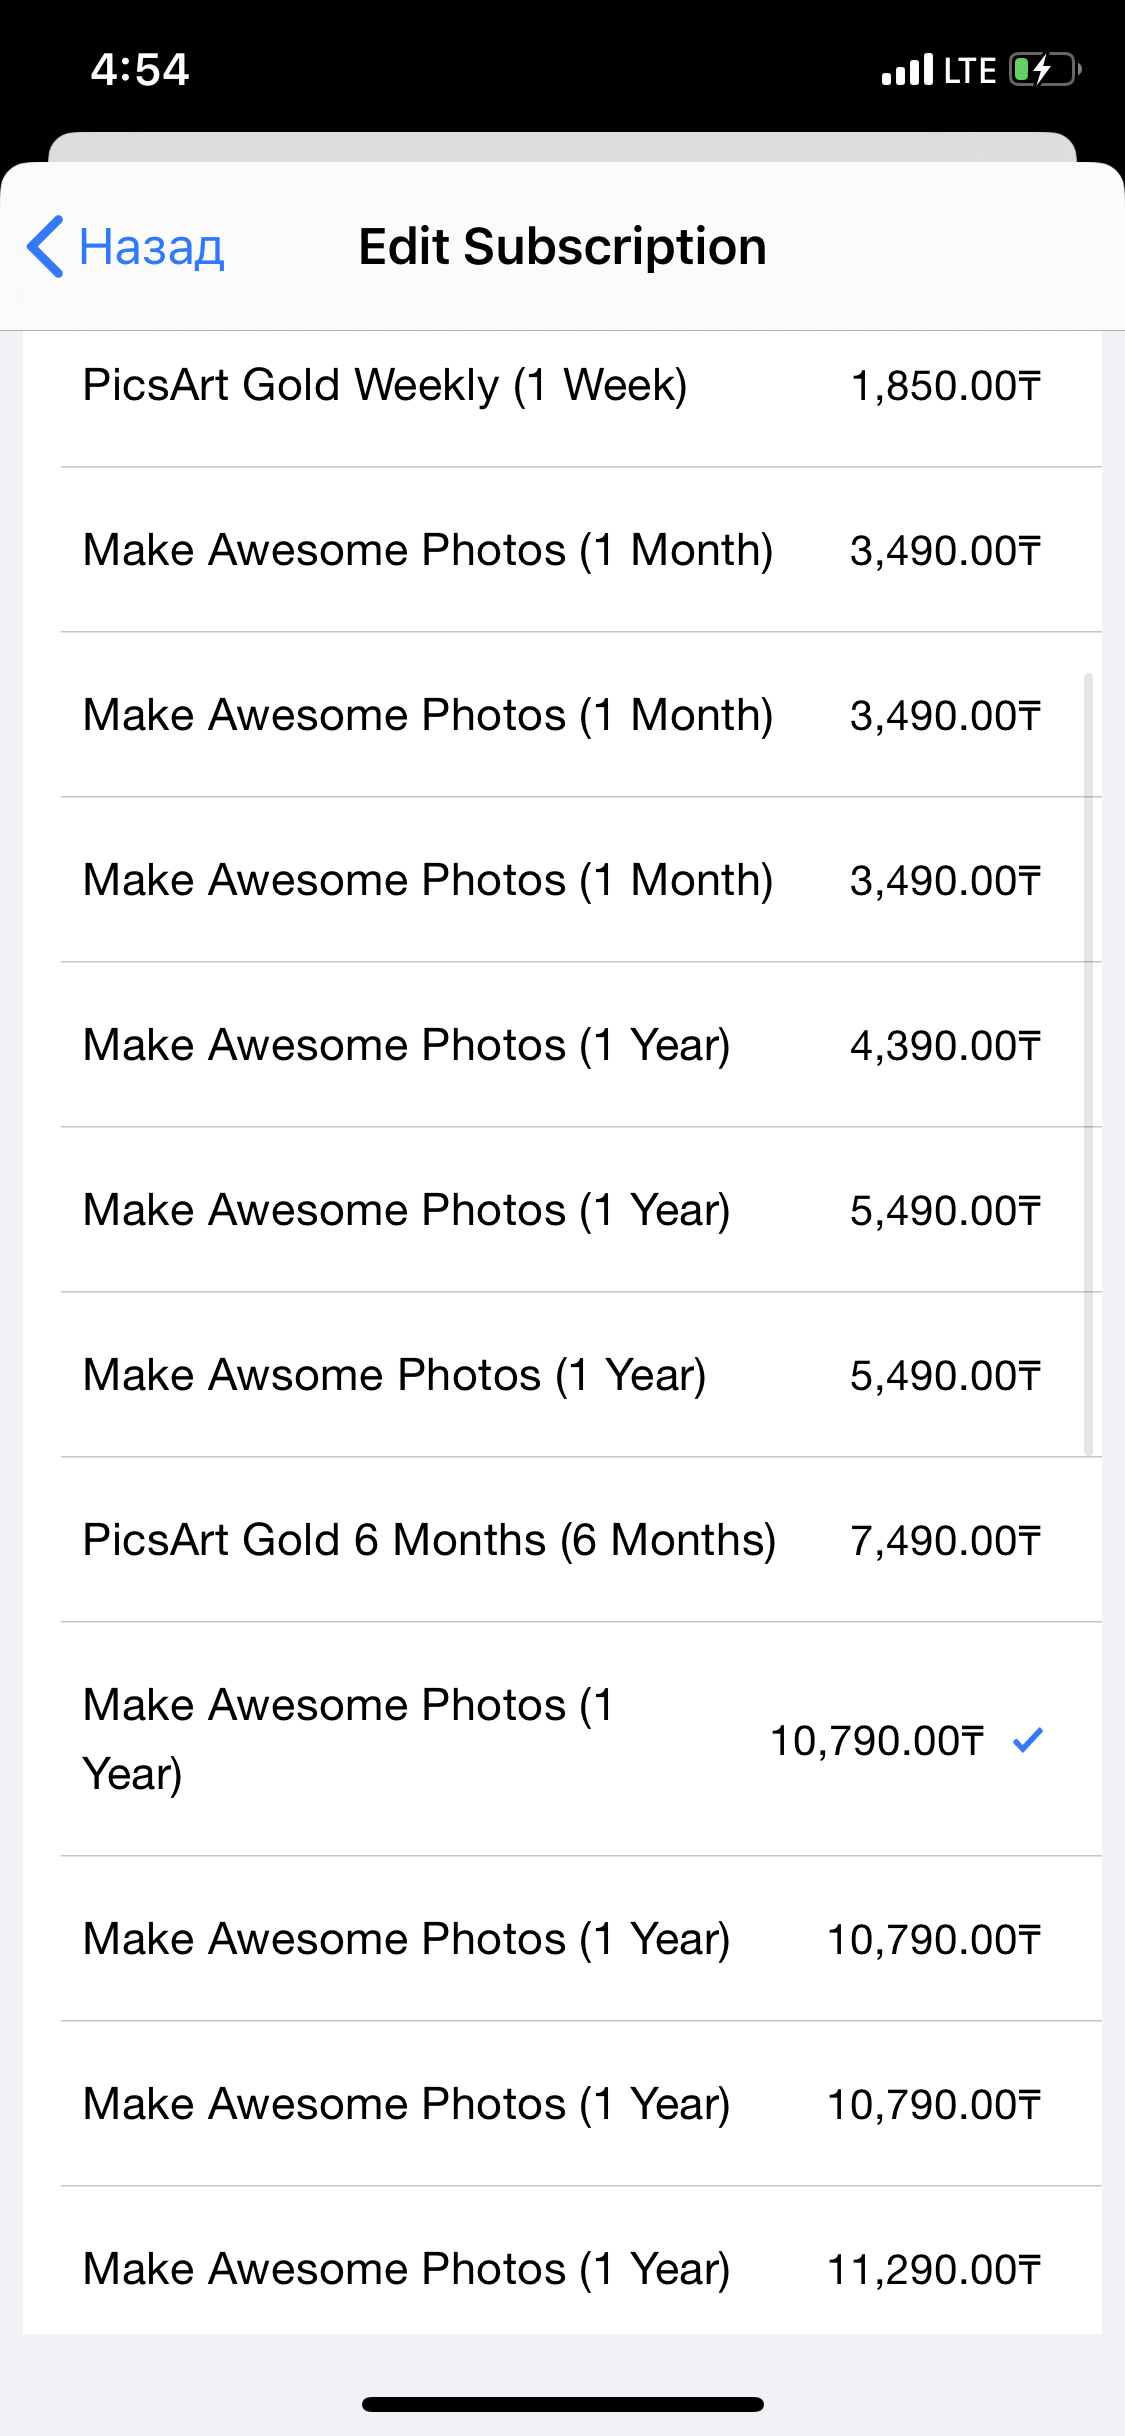Choose the 4,390.00₸ yearly plan
The image size is (1125, 2436).
pos(560,1045)
